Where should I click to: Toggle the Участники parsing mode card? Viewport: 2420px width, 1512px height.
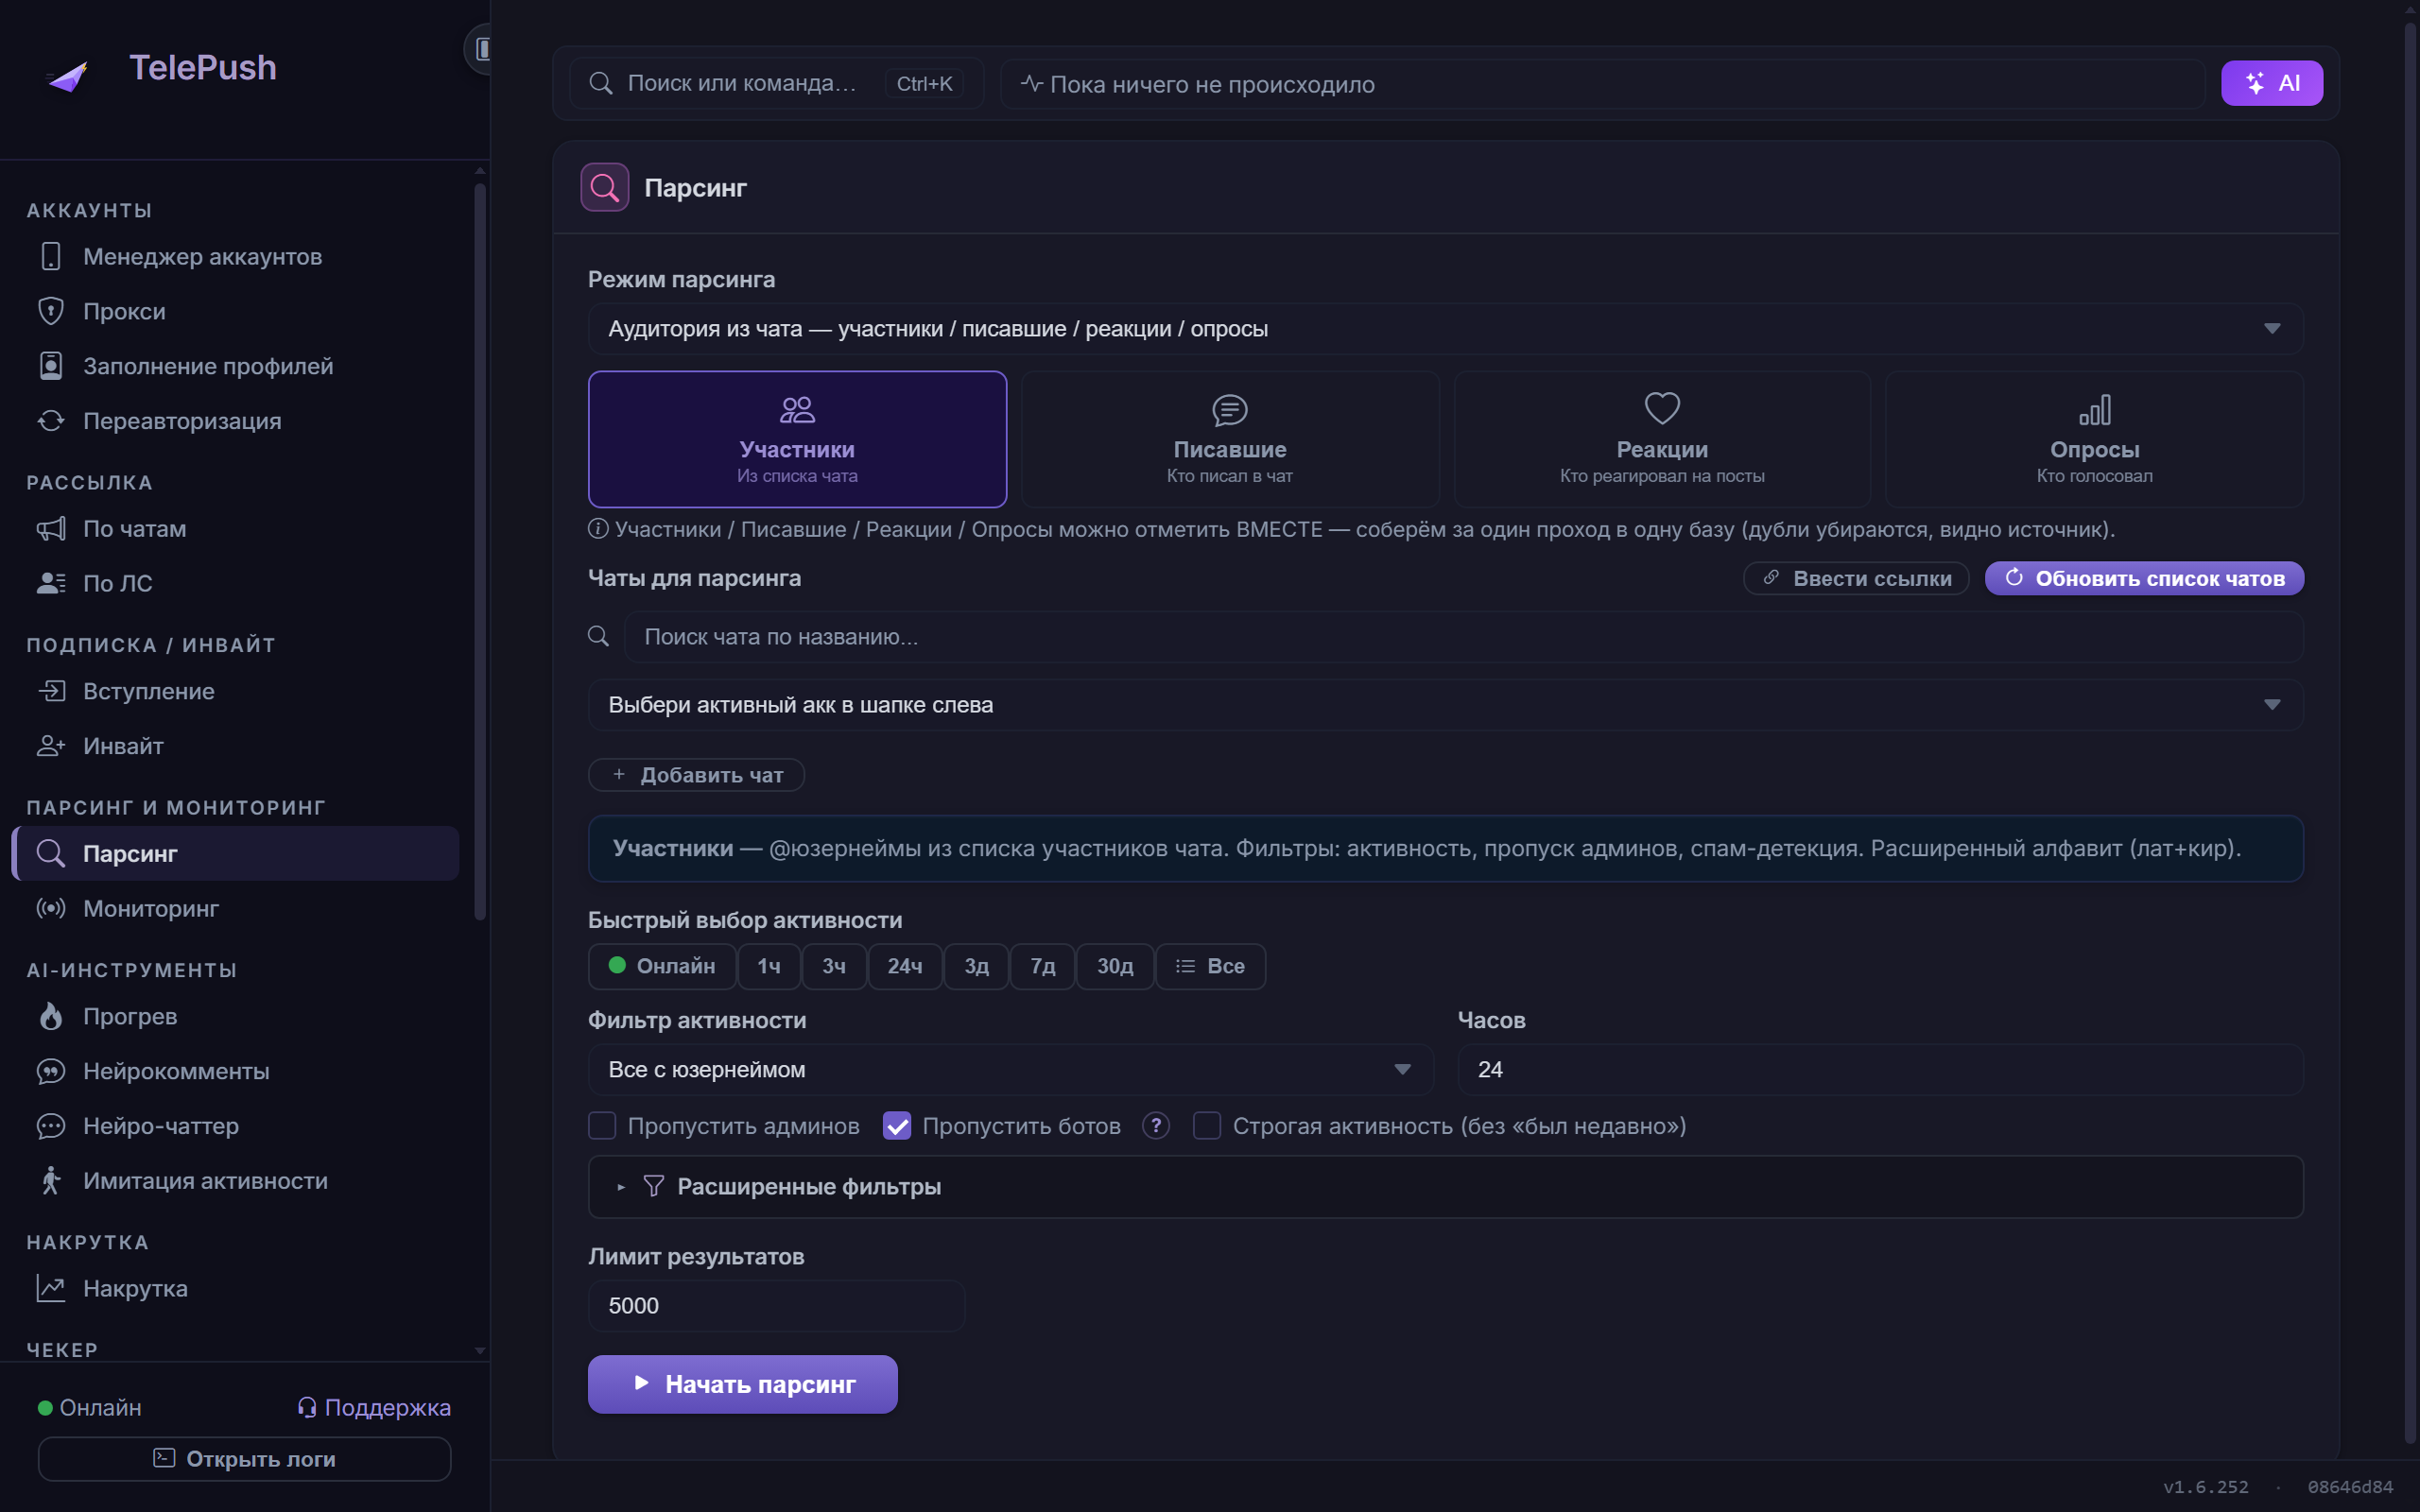tap(797, 439)
